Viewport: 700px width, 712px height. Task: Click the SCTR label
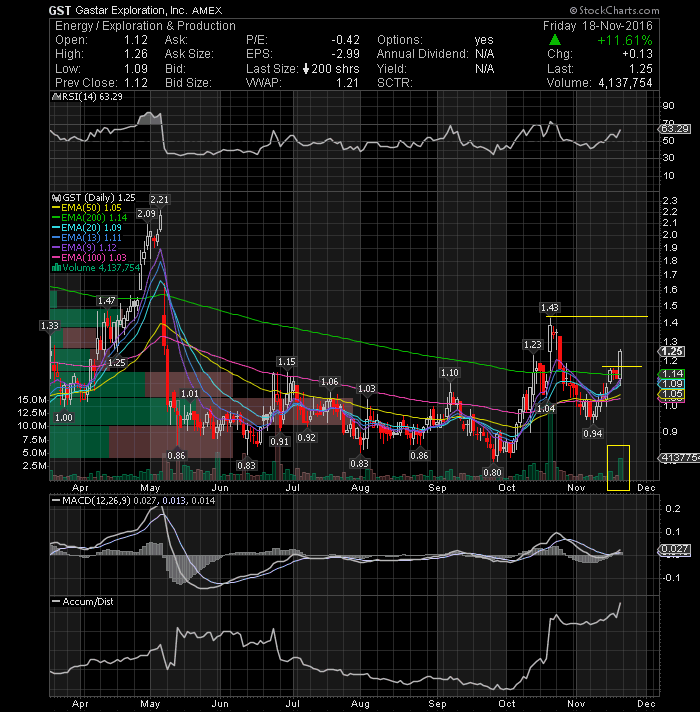pyautogui.click(x=394, y=83)
